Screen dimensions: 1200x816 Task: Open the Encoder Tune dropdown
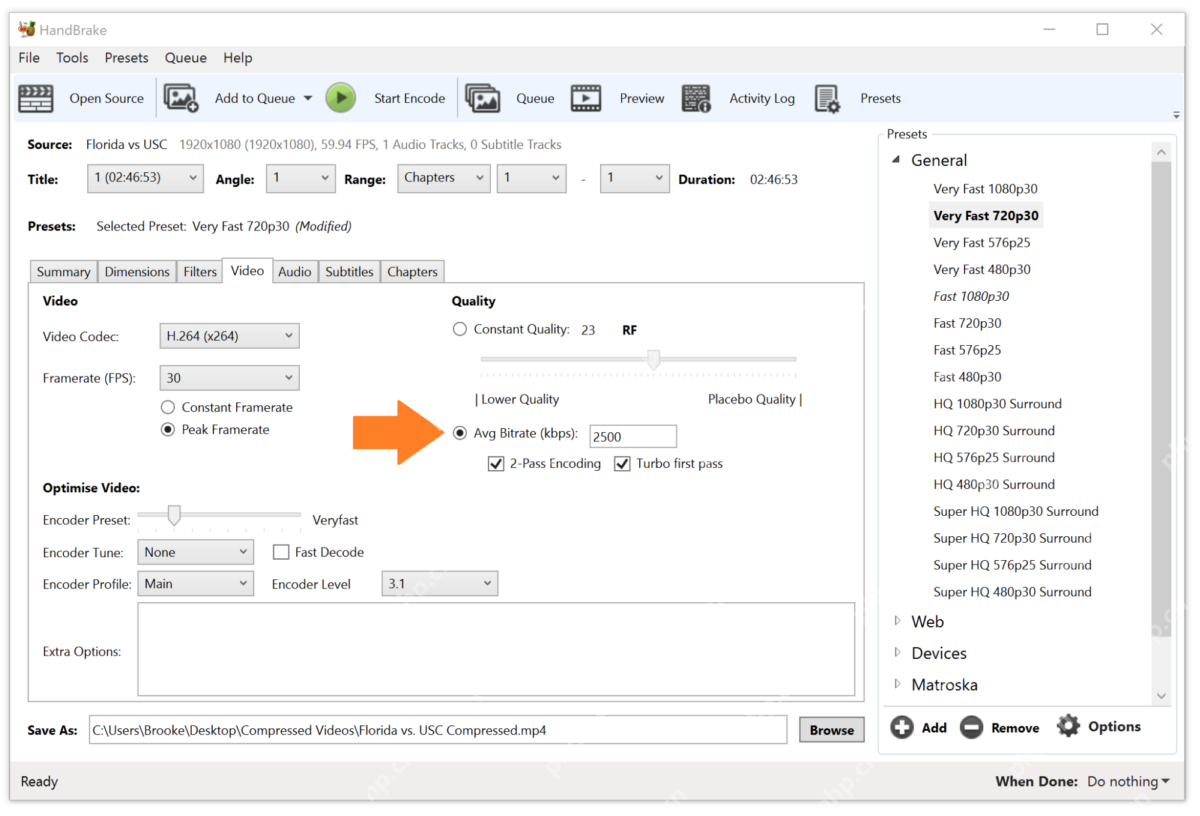[x=194, y=552]
